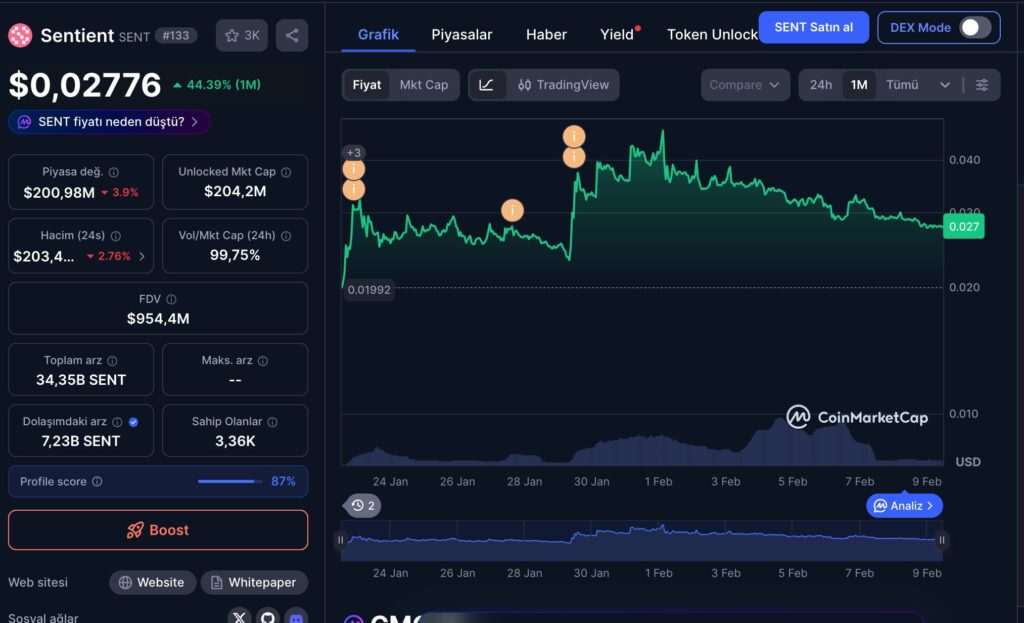Star Sentient to add to watchlist
The height and width of the screenshot is (623, 1024).
(231, 35)
